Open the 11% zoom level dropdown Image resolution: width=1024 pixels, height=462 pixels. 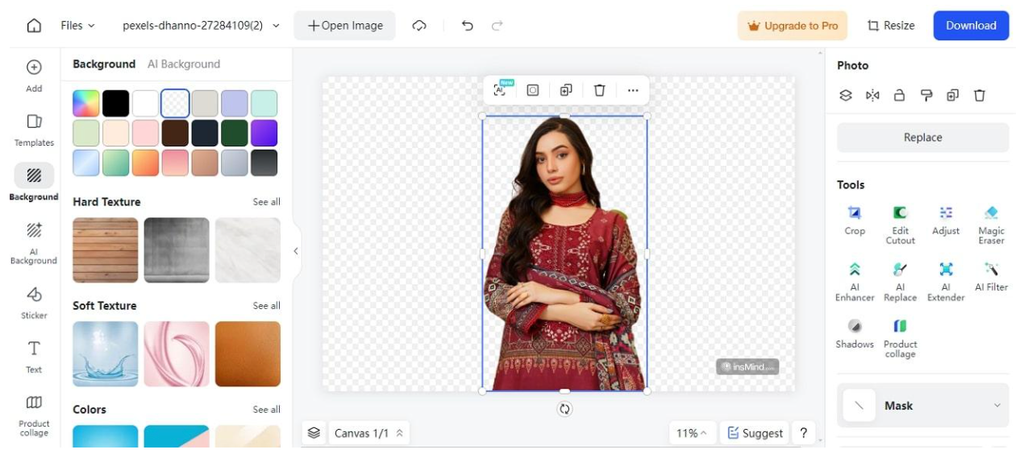tap(692, 433)
